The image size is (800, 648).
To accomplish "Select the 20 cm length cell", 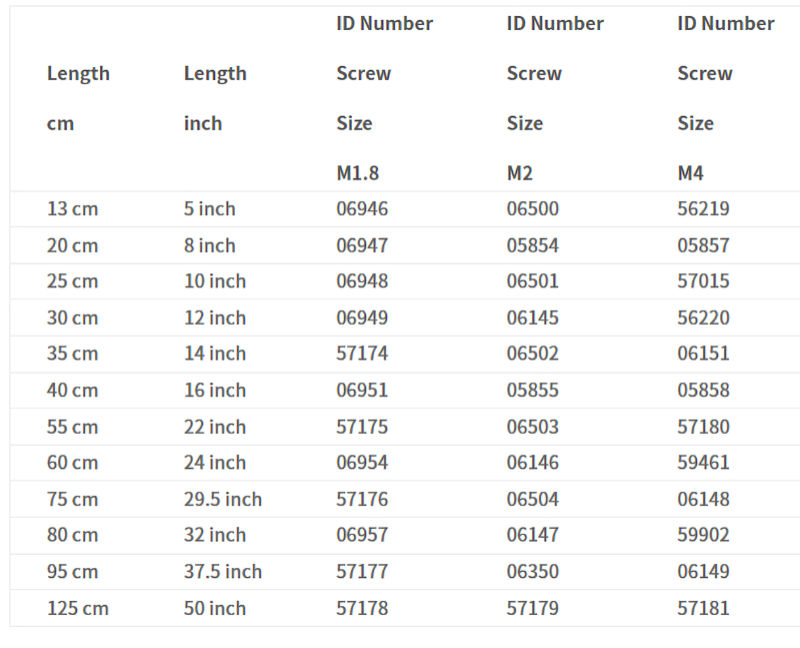I will [72, 245].
